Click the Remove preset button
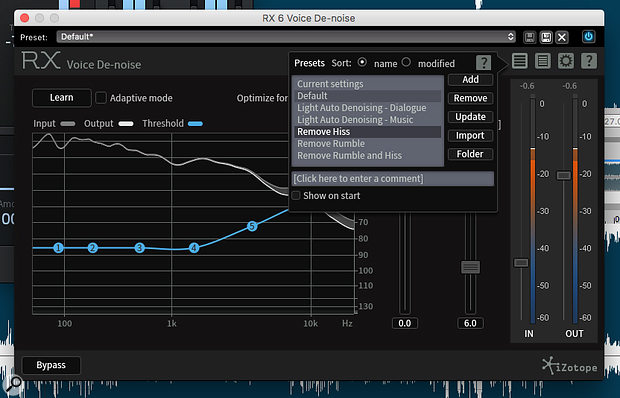 click(x=471, y=98)
